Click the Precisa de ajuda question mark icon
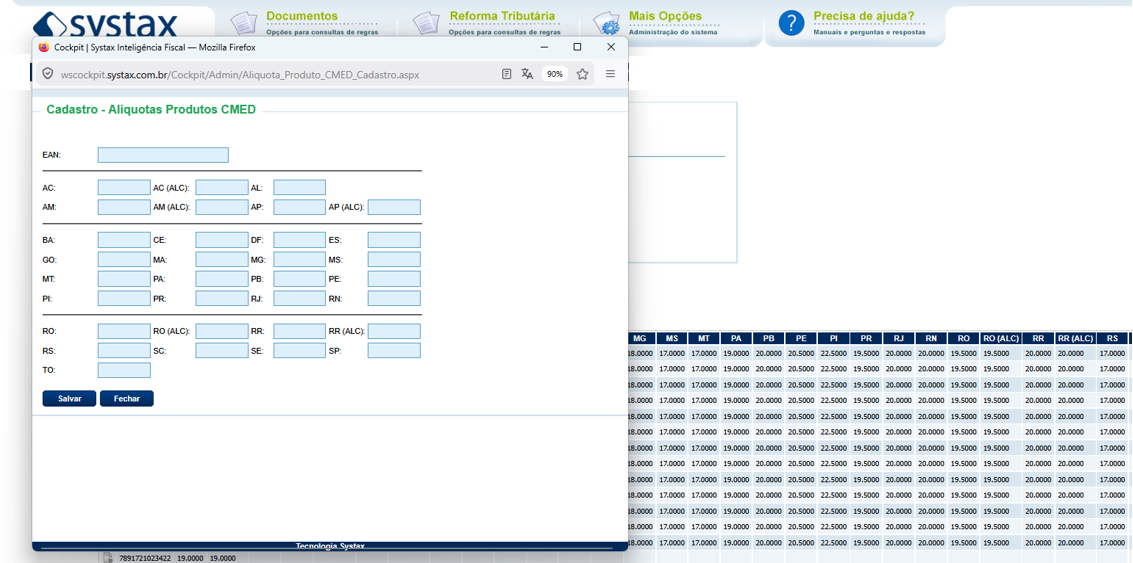The width and height of the screenshot is (1133, 563). 791,24
